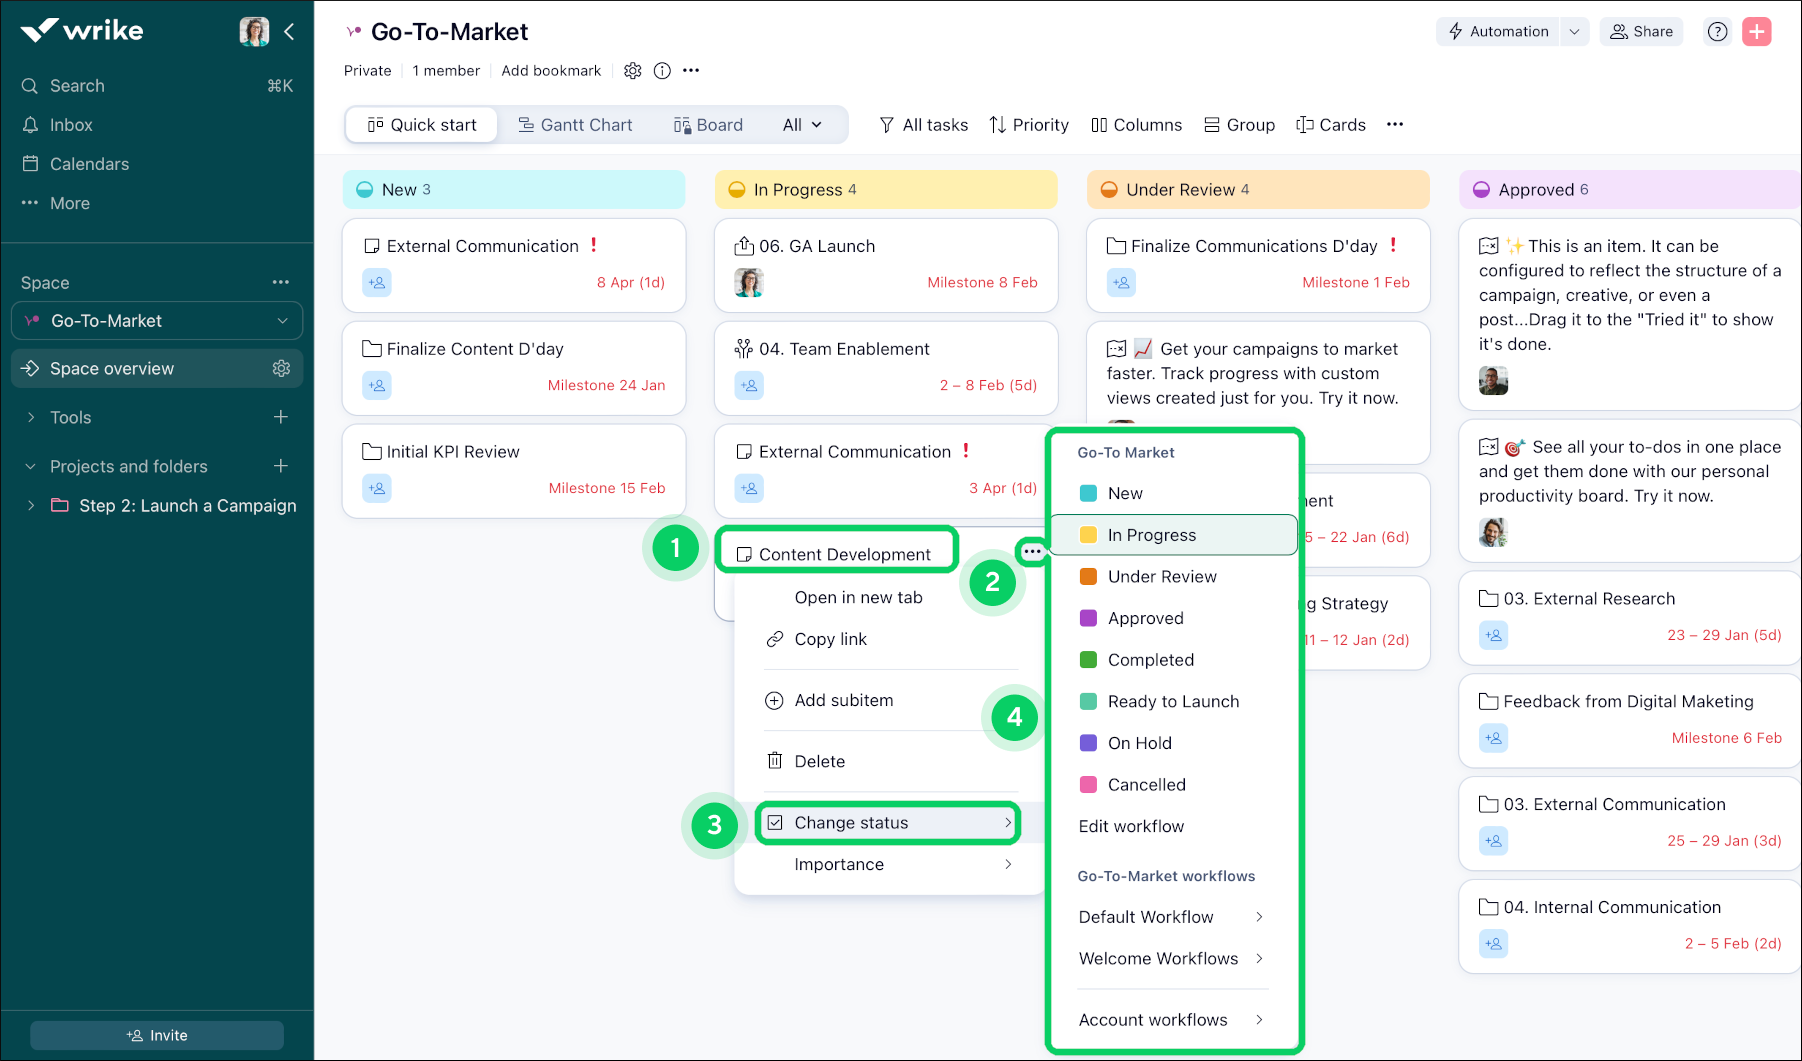Open the three-dots menu on Content Development card
Image resolution: width=1802 pixels, height=1061 pixels.
tap(1032, 552)
